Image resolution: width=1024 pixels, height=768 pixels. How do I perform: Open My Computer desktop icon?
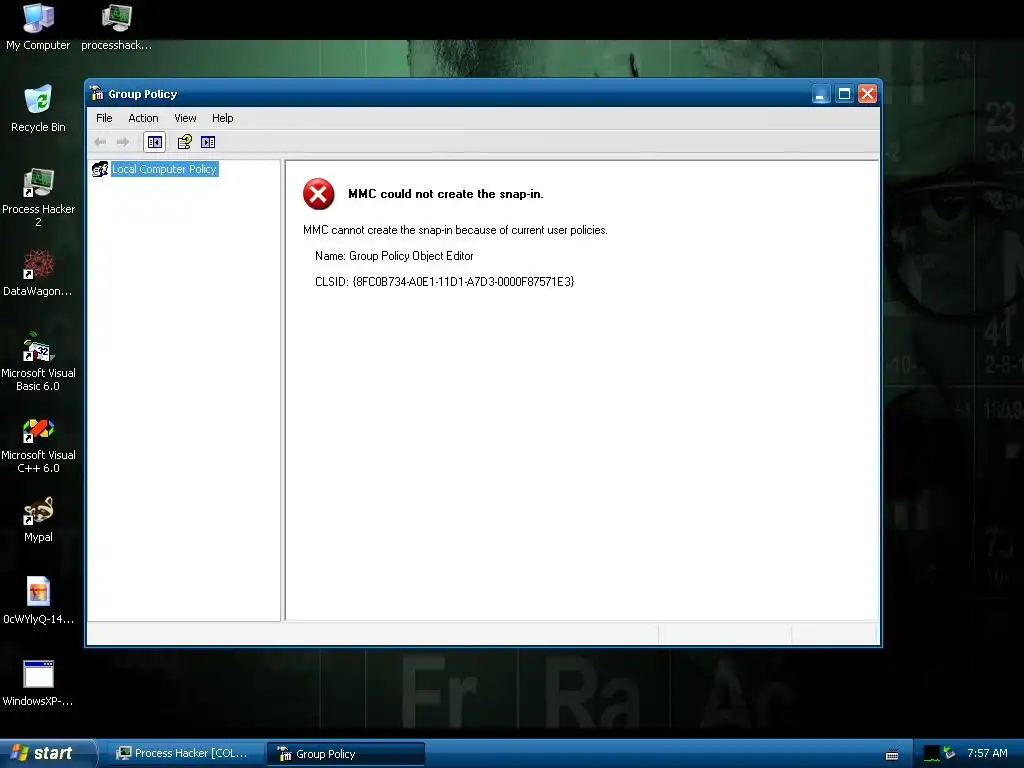(x=38, y=27)
